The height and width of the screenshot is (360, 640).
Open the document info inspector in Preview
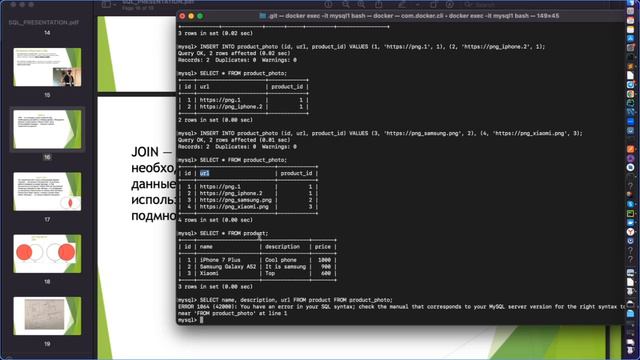coord(329,5)
